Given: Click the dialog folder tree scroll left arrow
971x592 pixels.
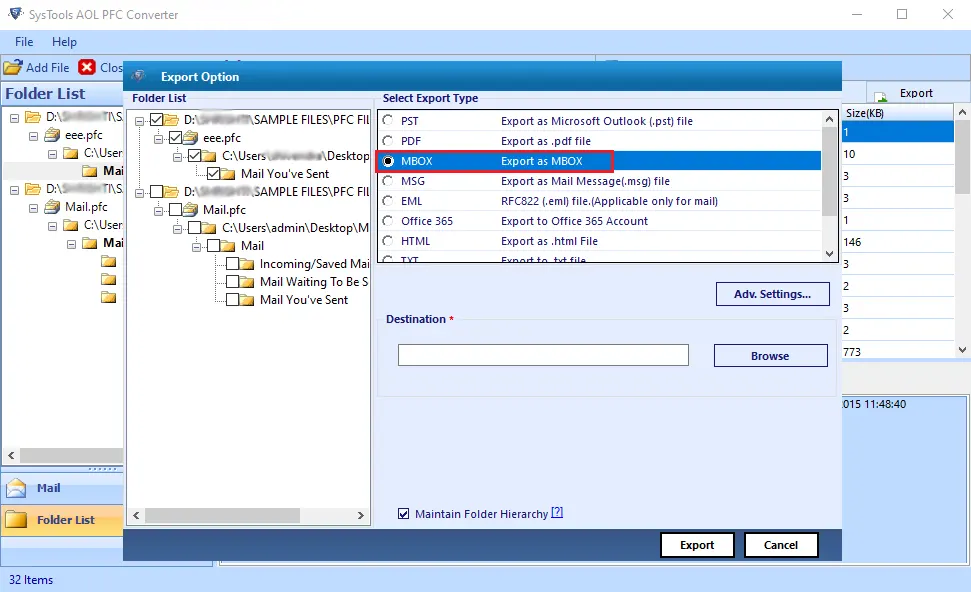Looking at the screenshot, I should click(136, 515).
